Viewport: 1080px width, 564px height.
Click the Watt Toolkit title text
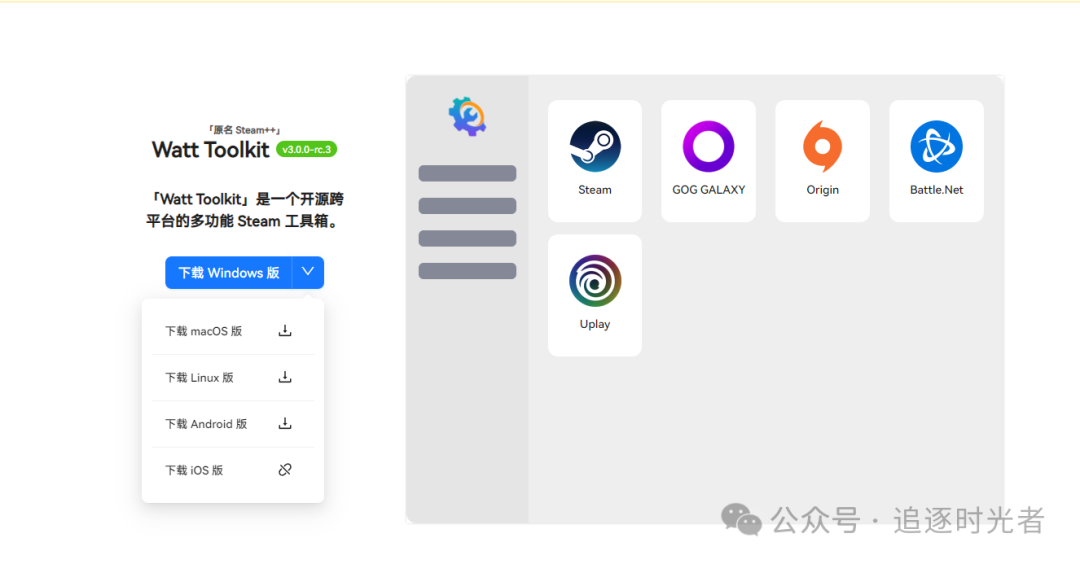[211, 149]
